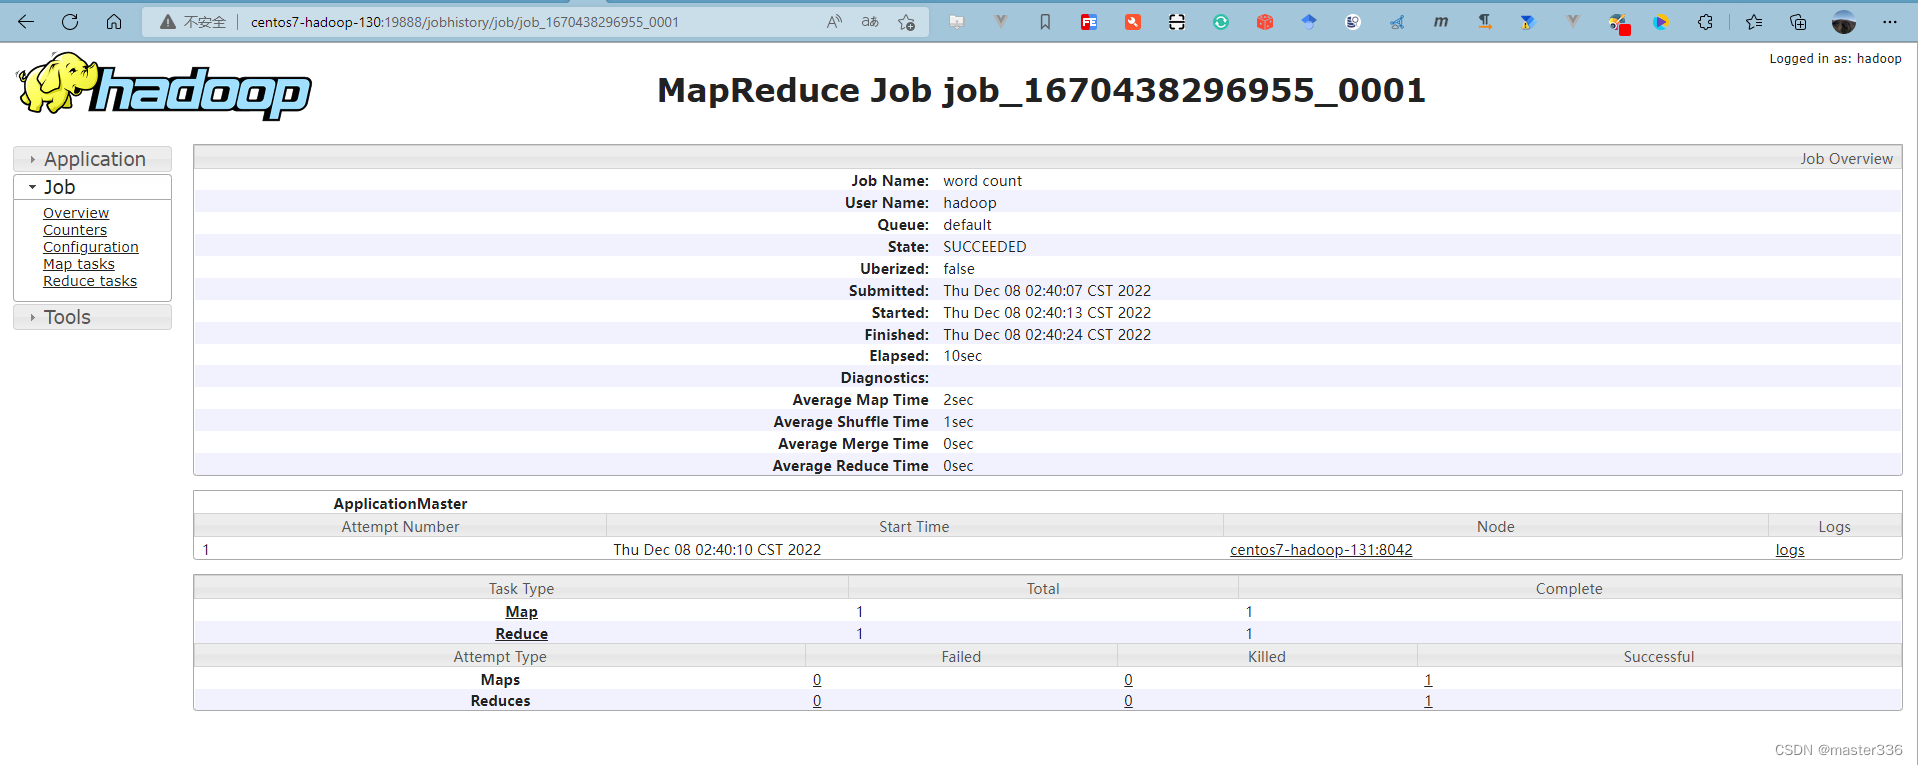This screenshot has height=765, width=1918.
Task: Open node centos7-hadoop-131:8042 link
Action: [1321, 550]
